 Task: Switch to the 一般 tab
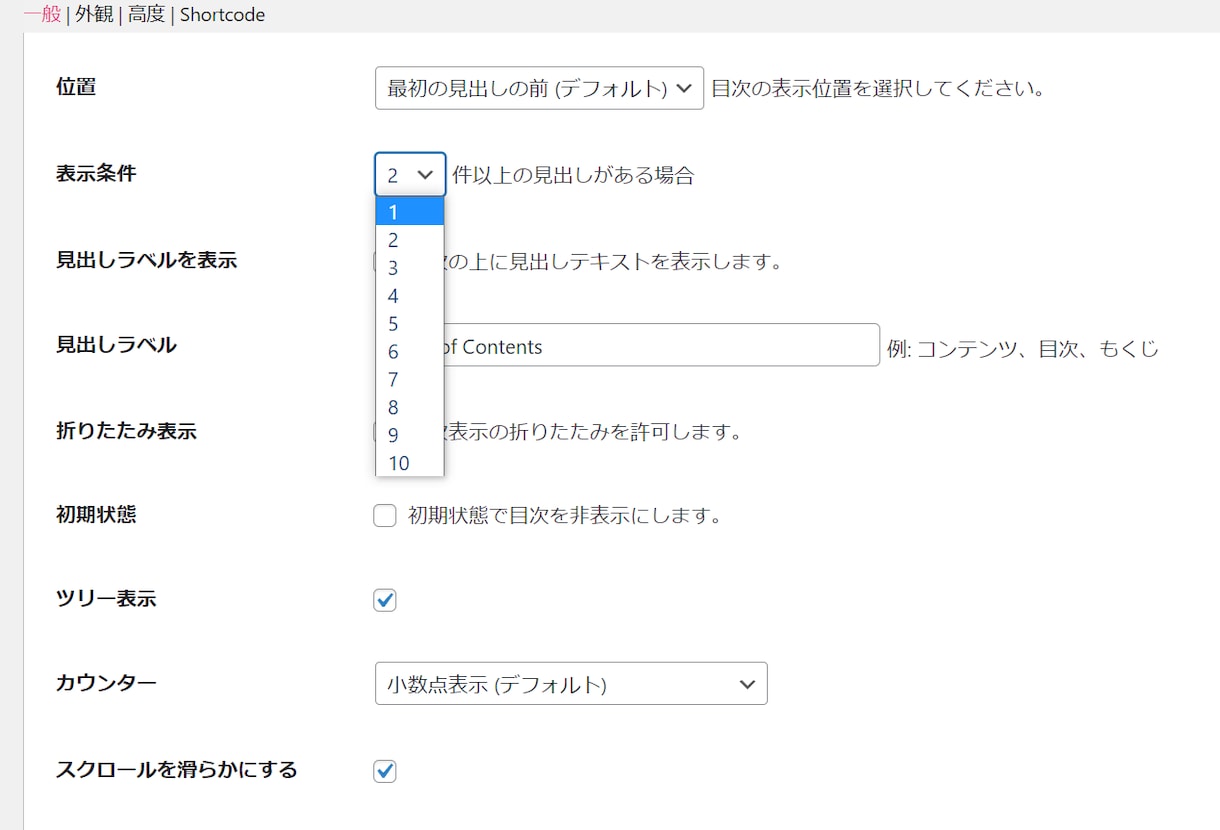click(x=42, y=15)
